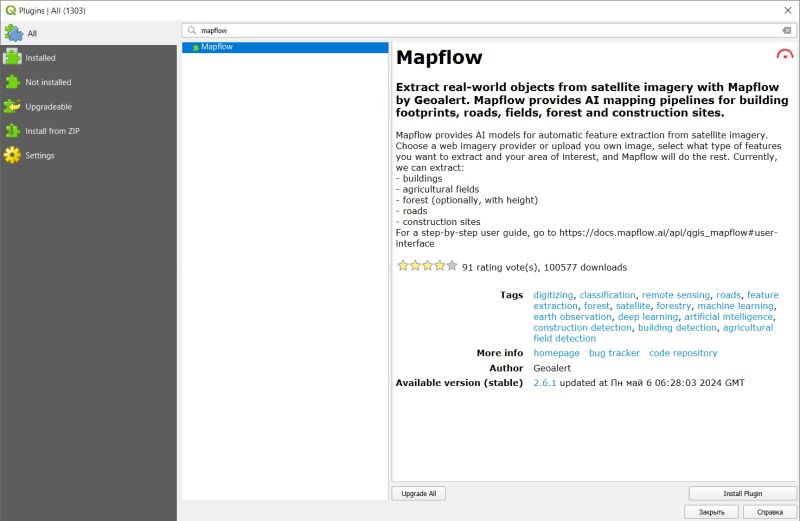The width and height of the screenshot is (800, 521).
Task: Select Mapflow in the plugin list
Action: click(285, 47)
